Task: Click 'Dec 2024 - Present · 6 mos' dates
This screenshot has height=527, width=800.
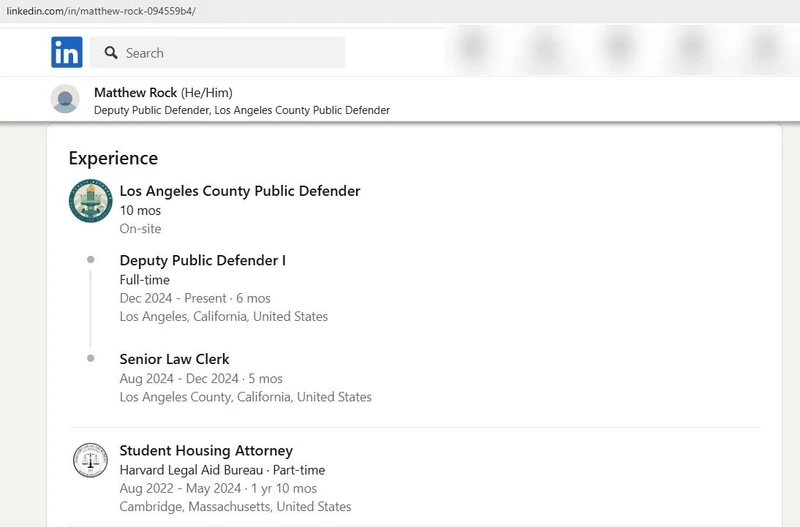Action: [x=195, y=298]
